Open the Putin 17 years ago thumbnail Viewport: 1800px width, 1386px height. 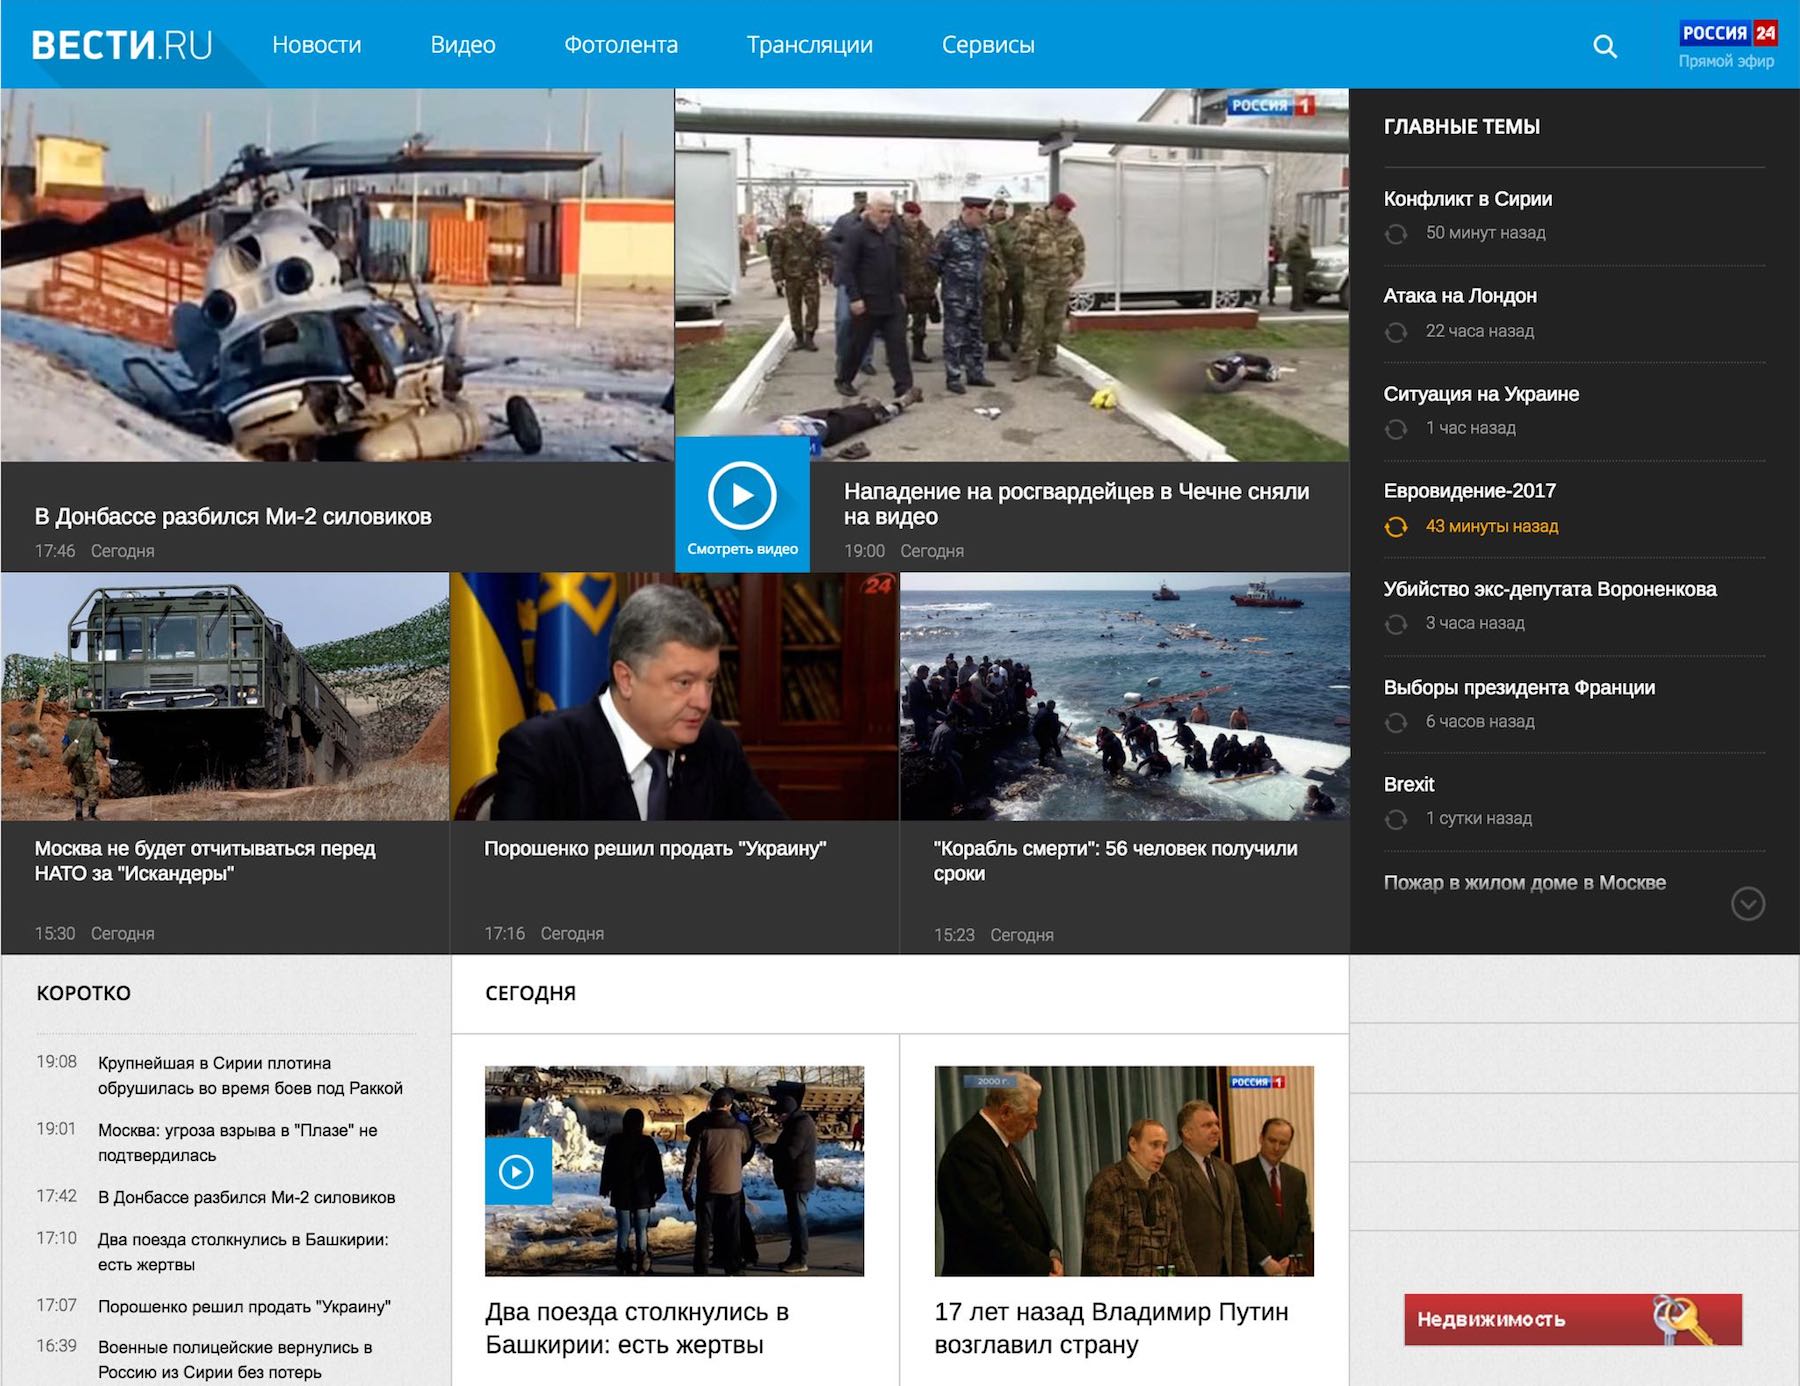click(x=1123, y=1171)
